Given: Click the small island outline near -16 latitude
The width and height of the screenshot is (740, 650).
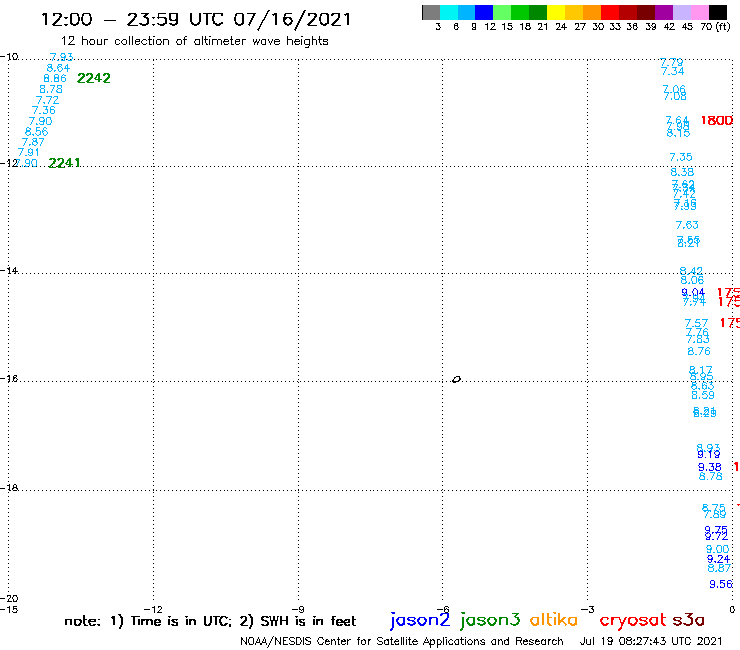Looking at the screenshot, I should pyautogui.click(x=456, y=379).
